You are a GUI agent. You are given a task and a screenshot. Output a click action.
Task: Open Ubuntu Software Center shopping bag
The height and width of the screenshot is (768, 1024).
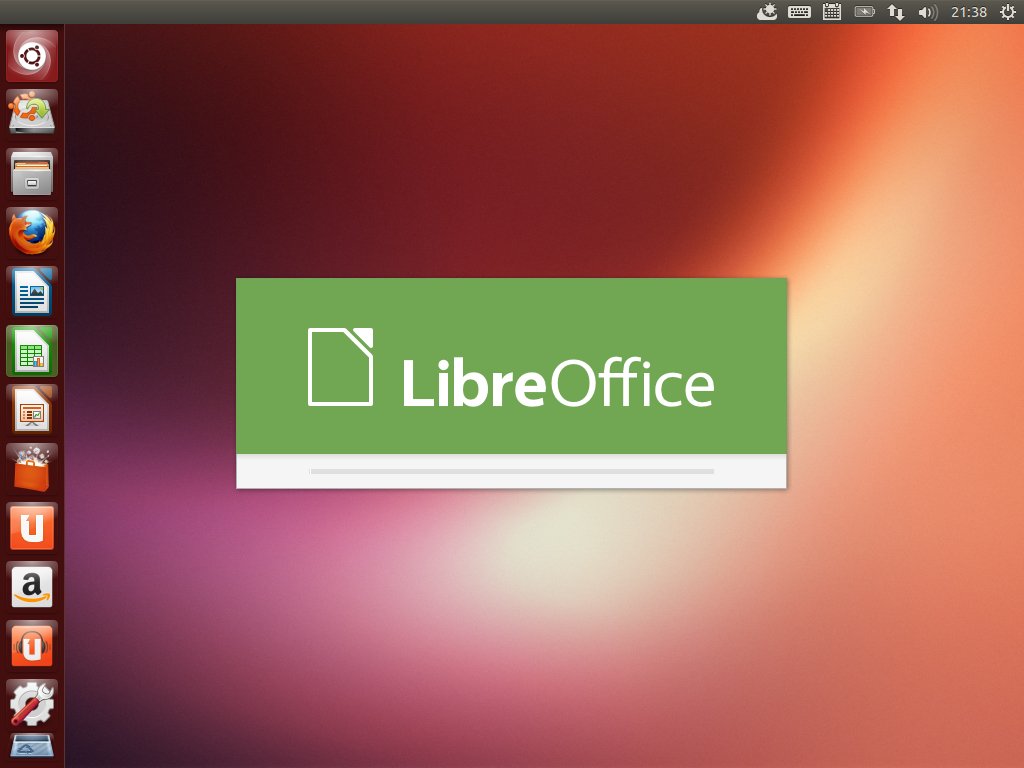point(32,468)
